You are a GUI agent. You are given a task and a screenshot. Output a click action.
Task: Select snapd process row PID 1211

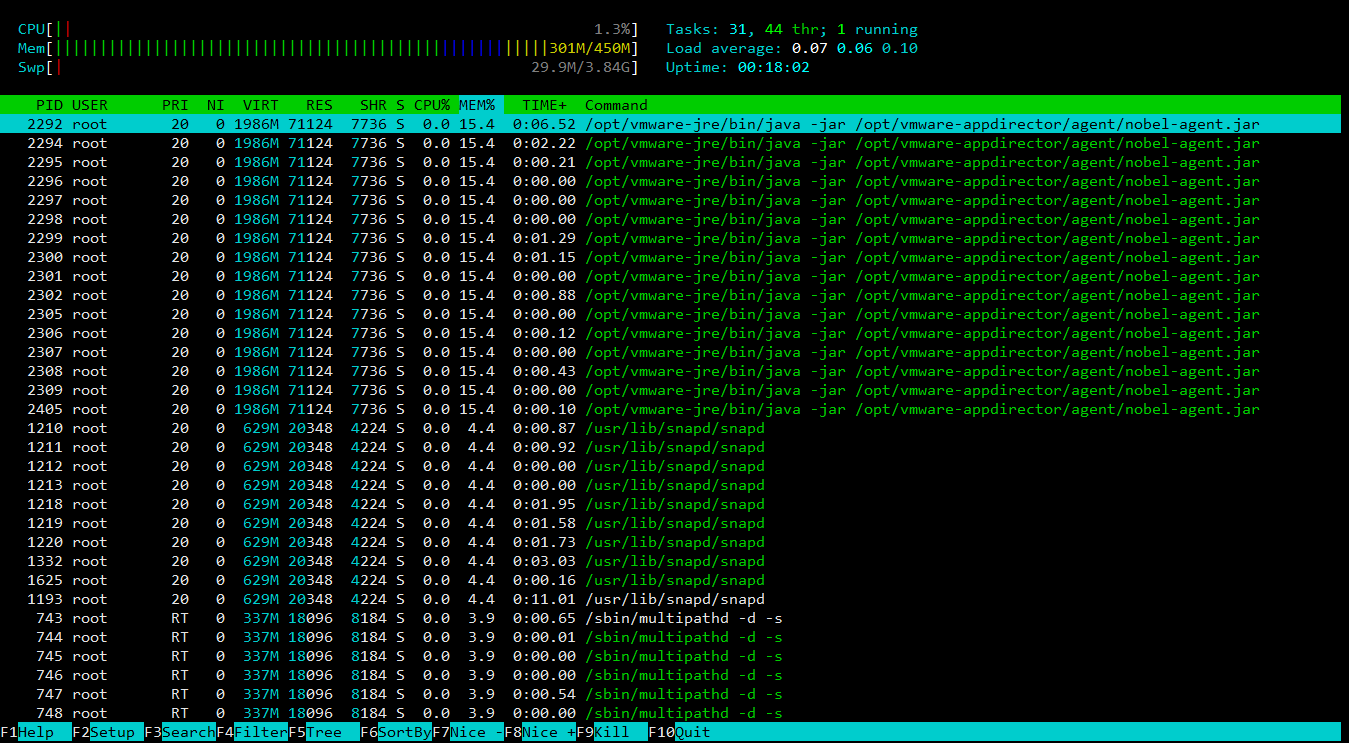(670, 447)
